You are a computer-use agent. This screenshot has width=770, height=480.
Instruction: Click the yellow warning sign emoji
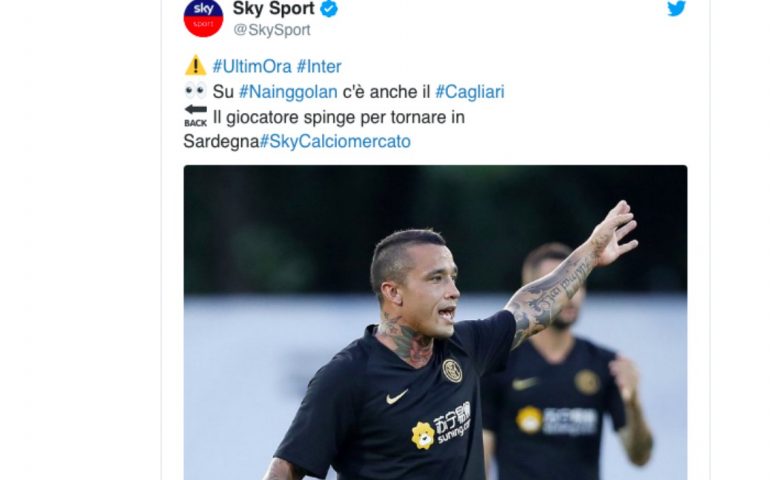coord(195,65)
